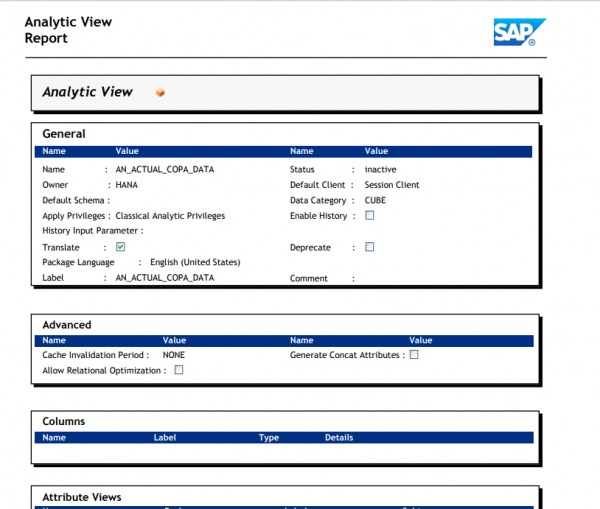The width and height of the screenshot is (600, 509).
Task: Click the Label column header in Columns
Action: (x=164, y=438)
